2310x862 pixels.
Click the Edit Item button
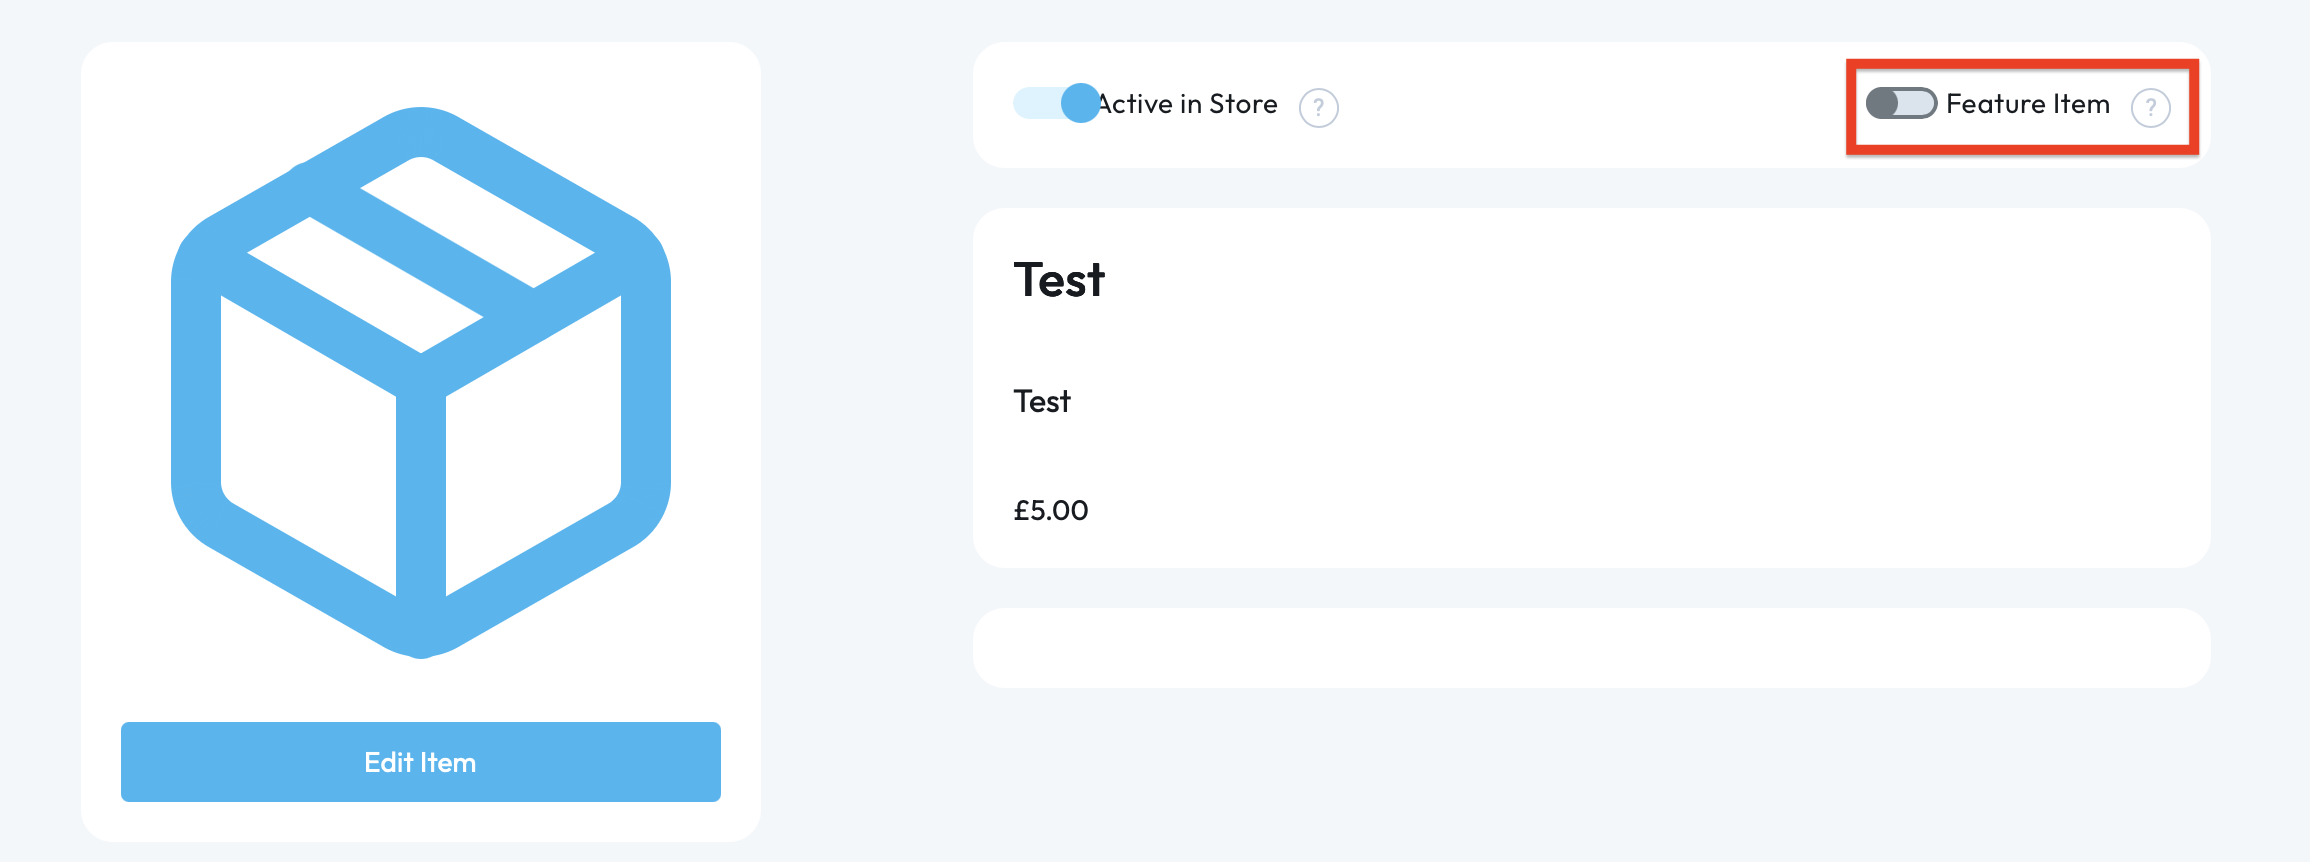420,762
